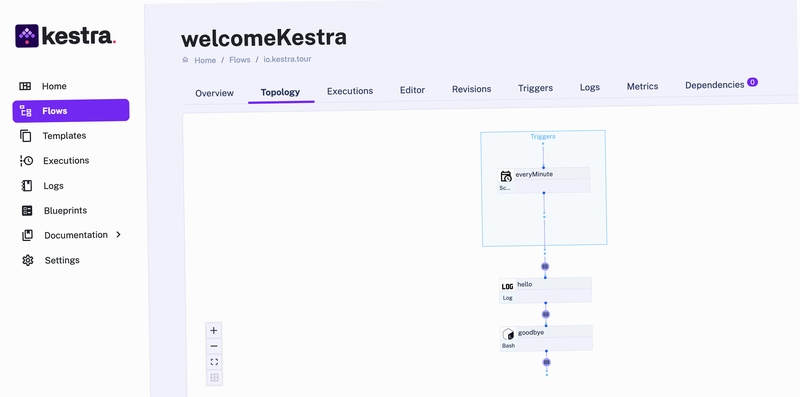Viewport: 800px width, 397px height.
Task: Switch to the Triggers tab
Action: pyautogui.click(x=535, y=88)
